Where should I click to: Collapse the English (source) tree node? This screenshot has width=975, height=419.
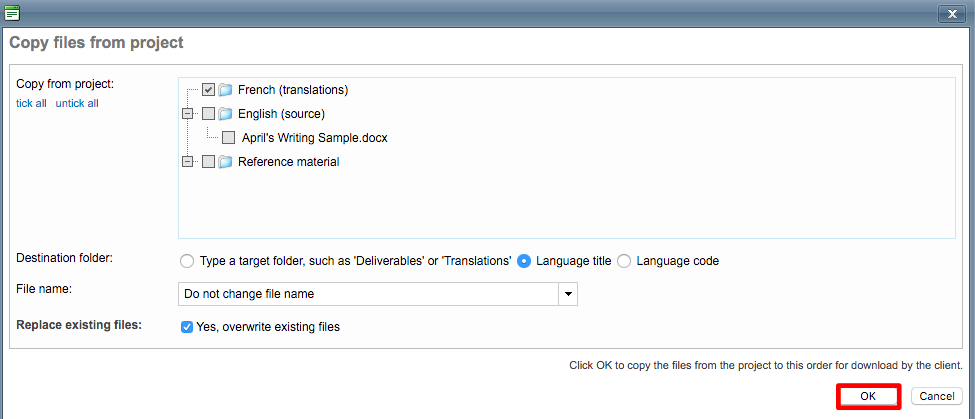(x=187, y=114)
